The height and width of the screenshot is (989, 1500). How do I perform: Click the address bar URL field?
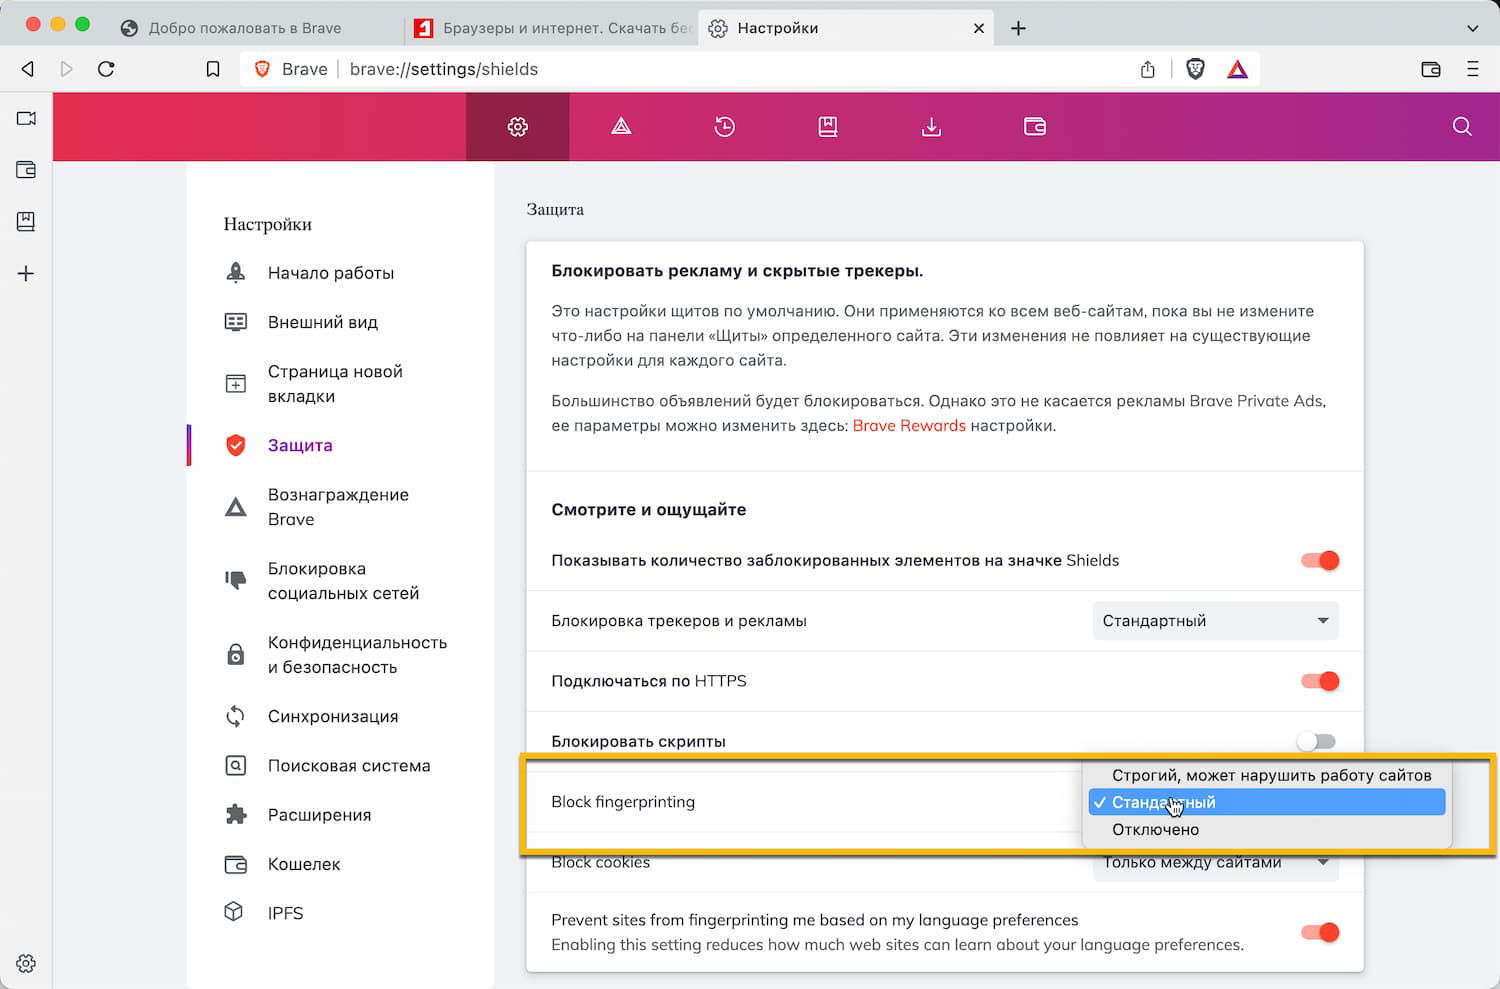(x=700, y=69)
